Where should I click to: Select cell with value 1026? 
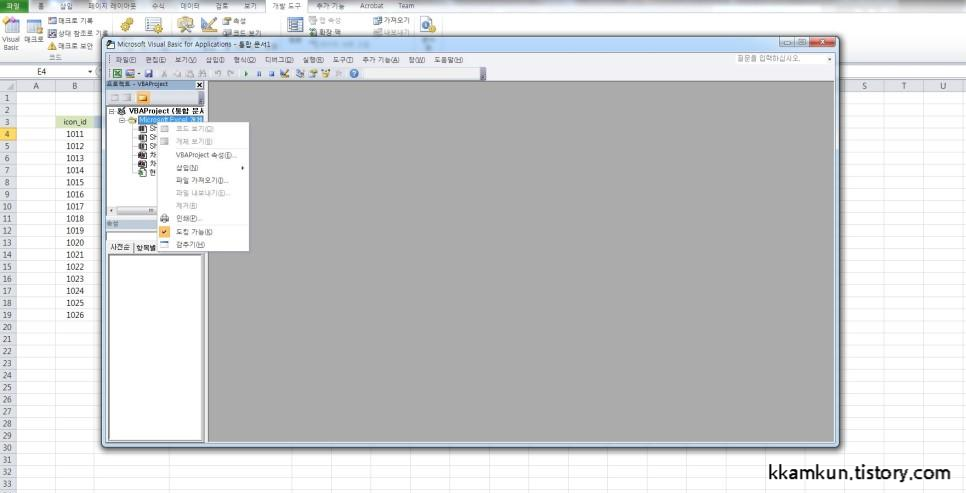[x=75, y=315]
